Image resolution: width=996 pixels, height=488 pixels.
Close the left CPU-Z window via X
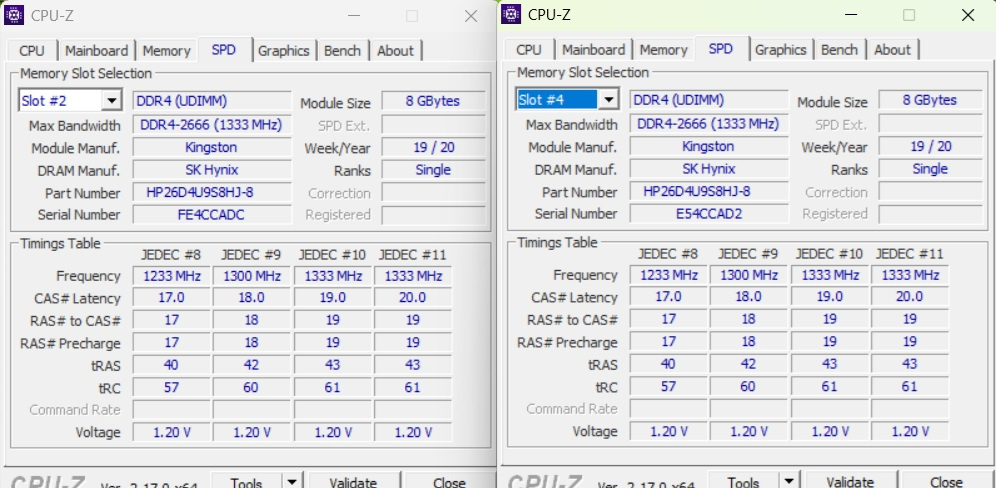tap(471, 16)
